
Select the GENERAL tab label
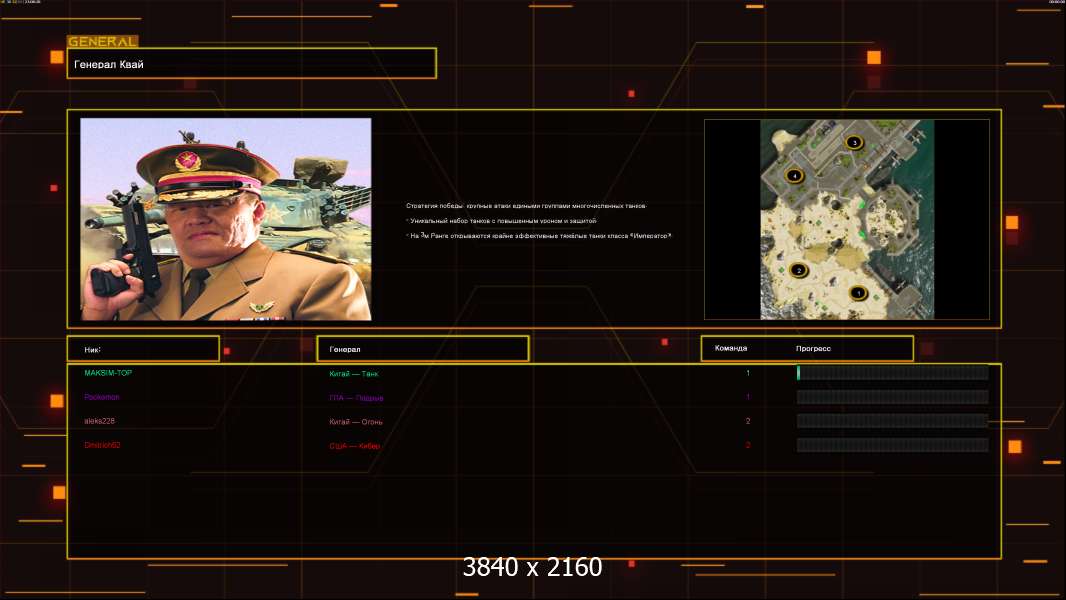102,42
